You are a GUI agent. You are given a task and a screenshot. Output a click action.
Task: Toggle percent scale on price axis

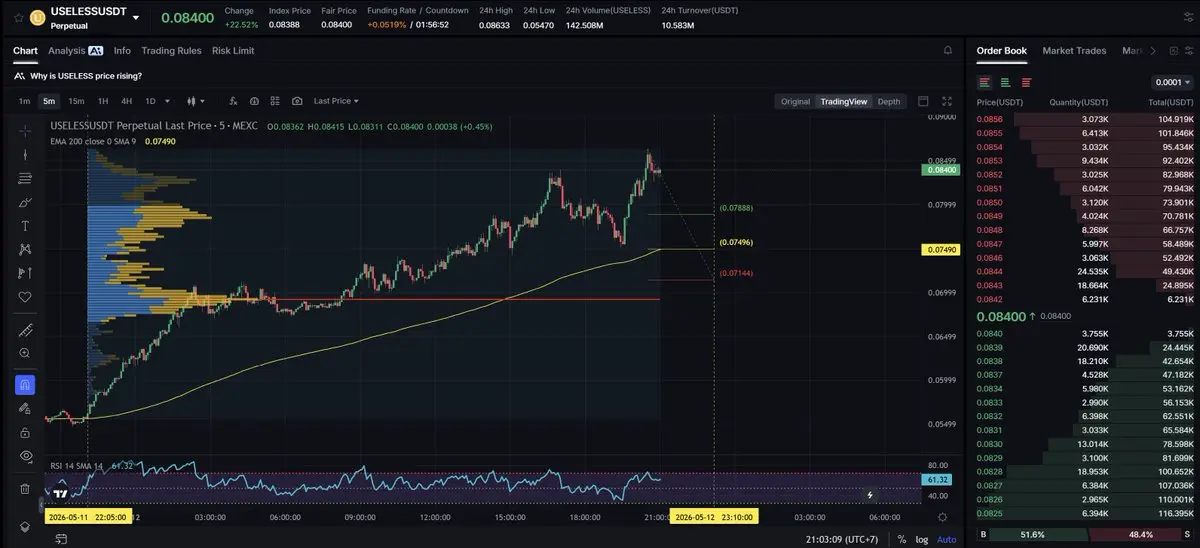coord(902,539)
